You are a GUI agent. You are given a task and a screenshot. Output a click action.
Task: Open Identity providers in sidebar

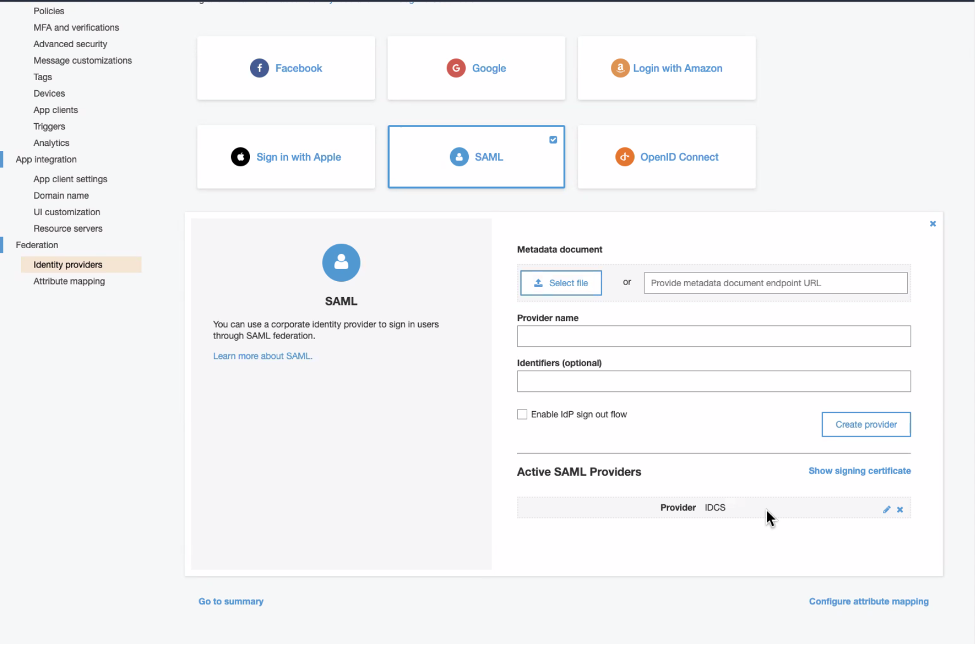tap(81, 265)
